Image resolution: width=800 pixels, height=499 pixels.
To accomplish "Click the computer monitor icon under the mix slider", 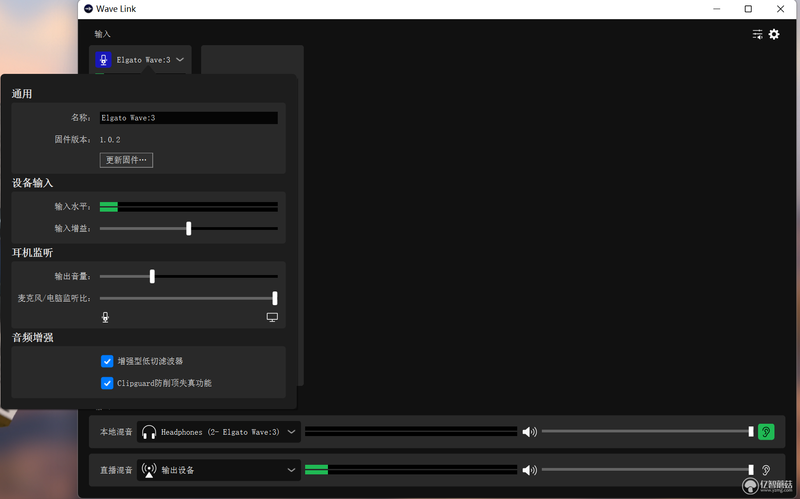I will pyautogui.click(x=272, y=317).
